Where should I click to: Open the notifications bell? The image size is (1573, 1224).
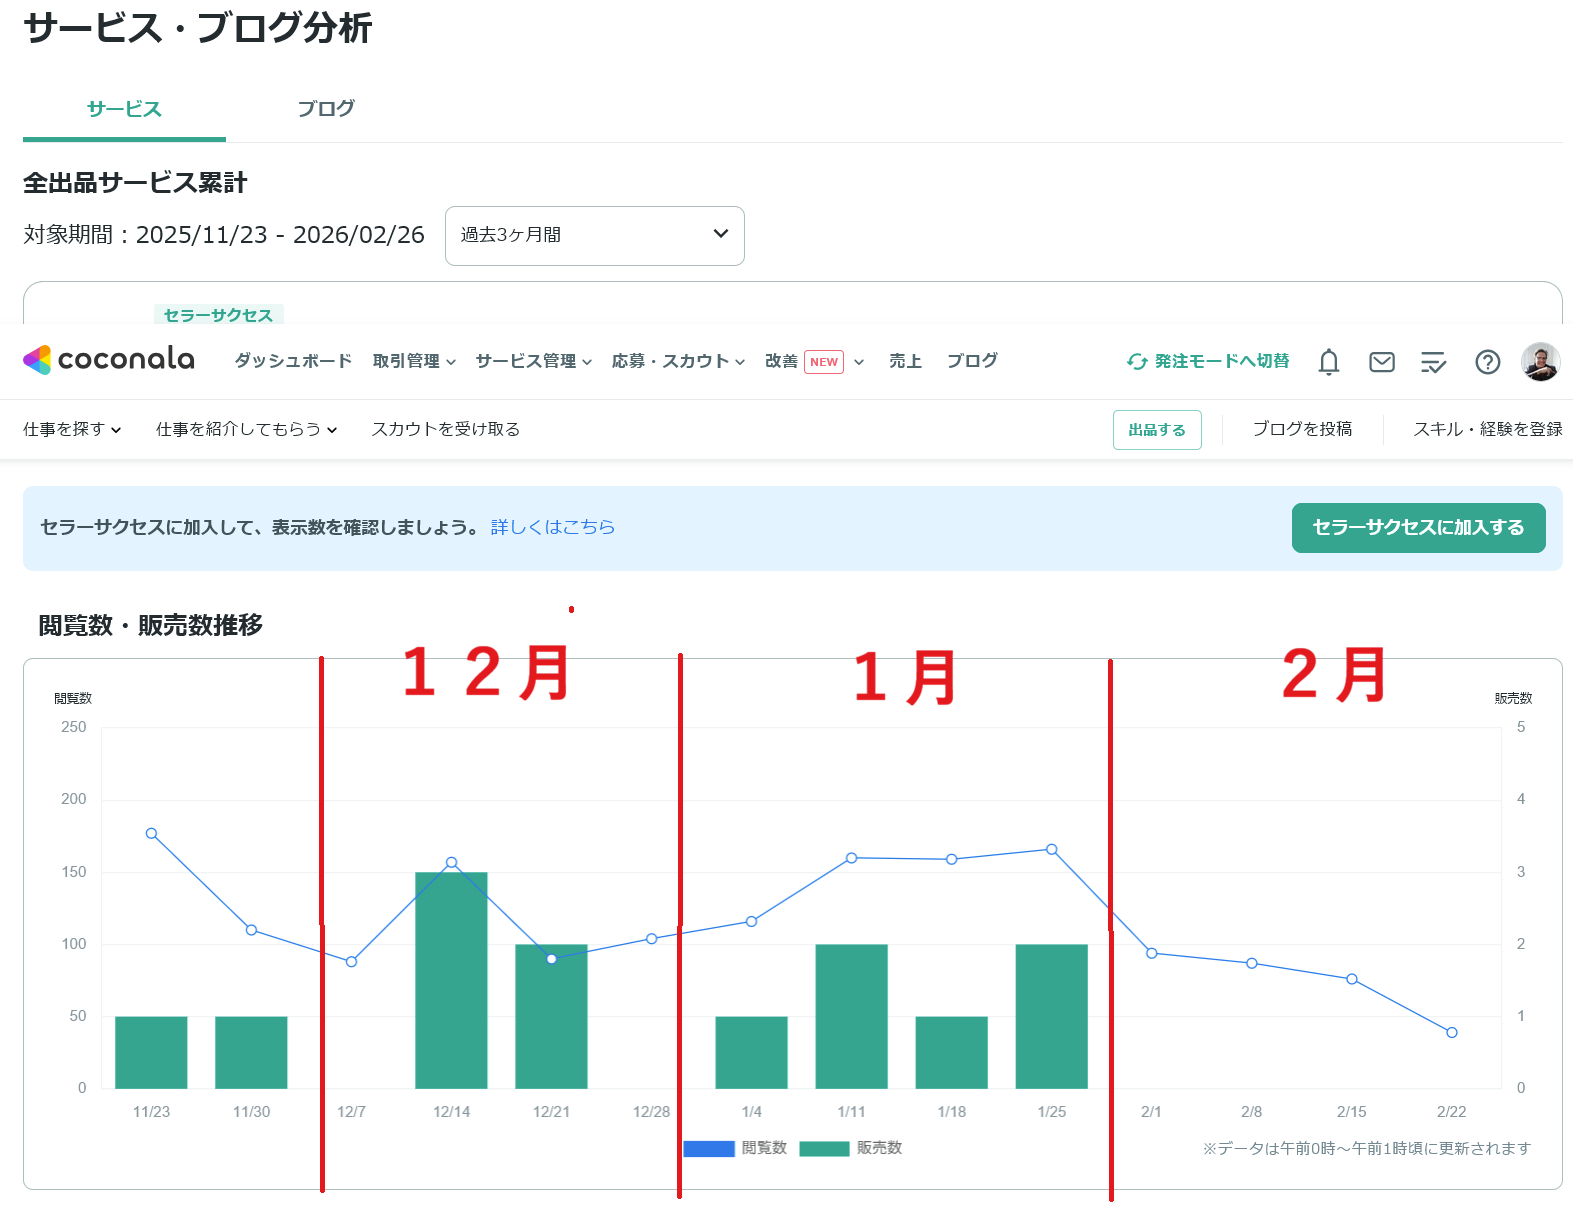[1329, 361]
